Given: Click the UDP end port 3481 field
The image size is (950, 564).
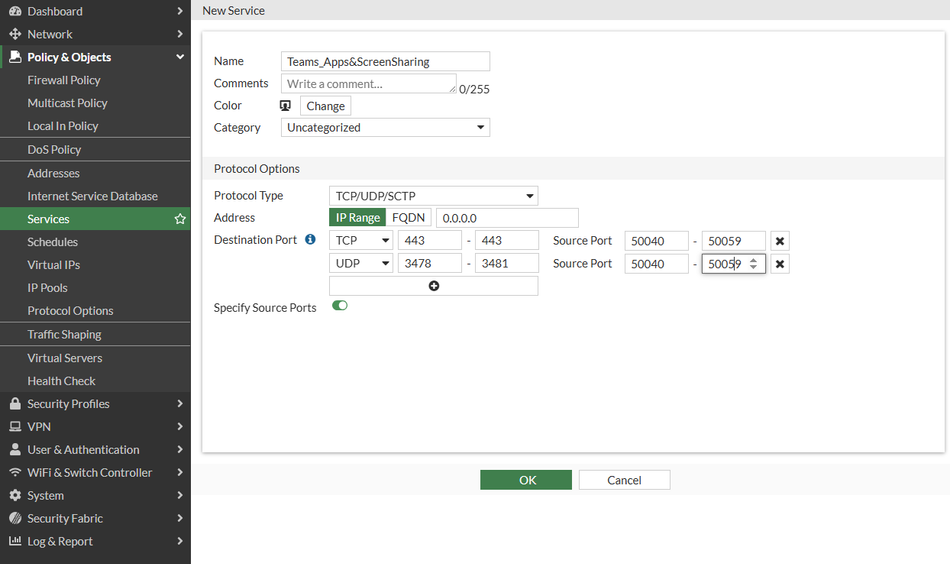Looking at the screenshot, I should tap(507, 264).
